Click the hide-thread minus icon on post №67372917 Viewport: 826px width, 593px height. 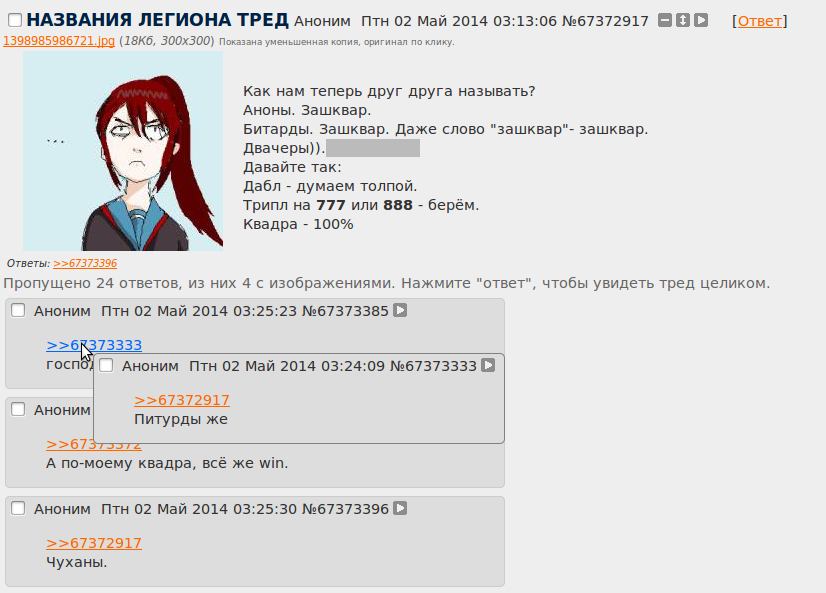[665, 21]
